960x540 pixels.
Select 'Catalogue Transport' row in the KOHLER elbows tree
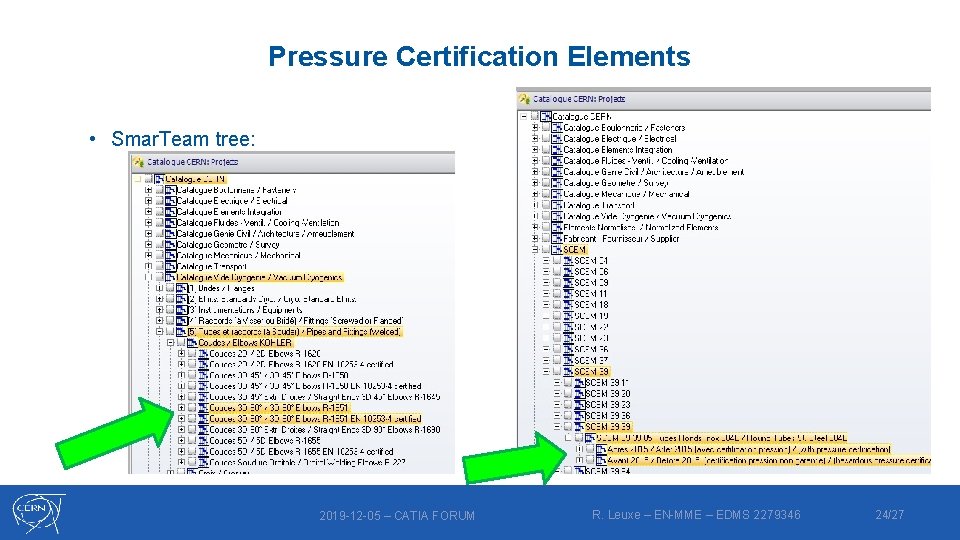tap(212, 266)
